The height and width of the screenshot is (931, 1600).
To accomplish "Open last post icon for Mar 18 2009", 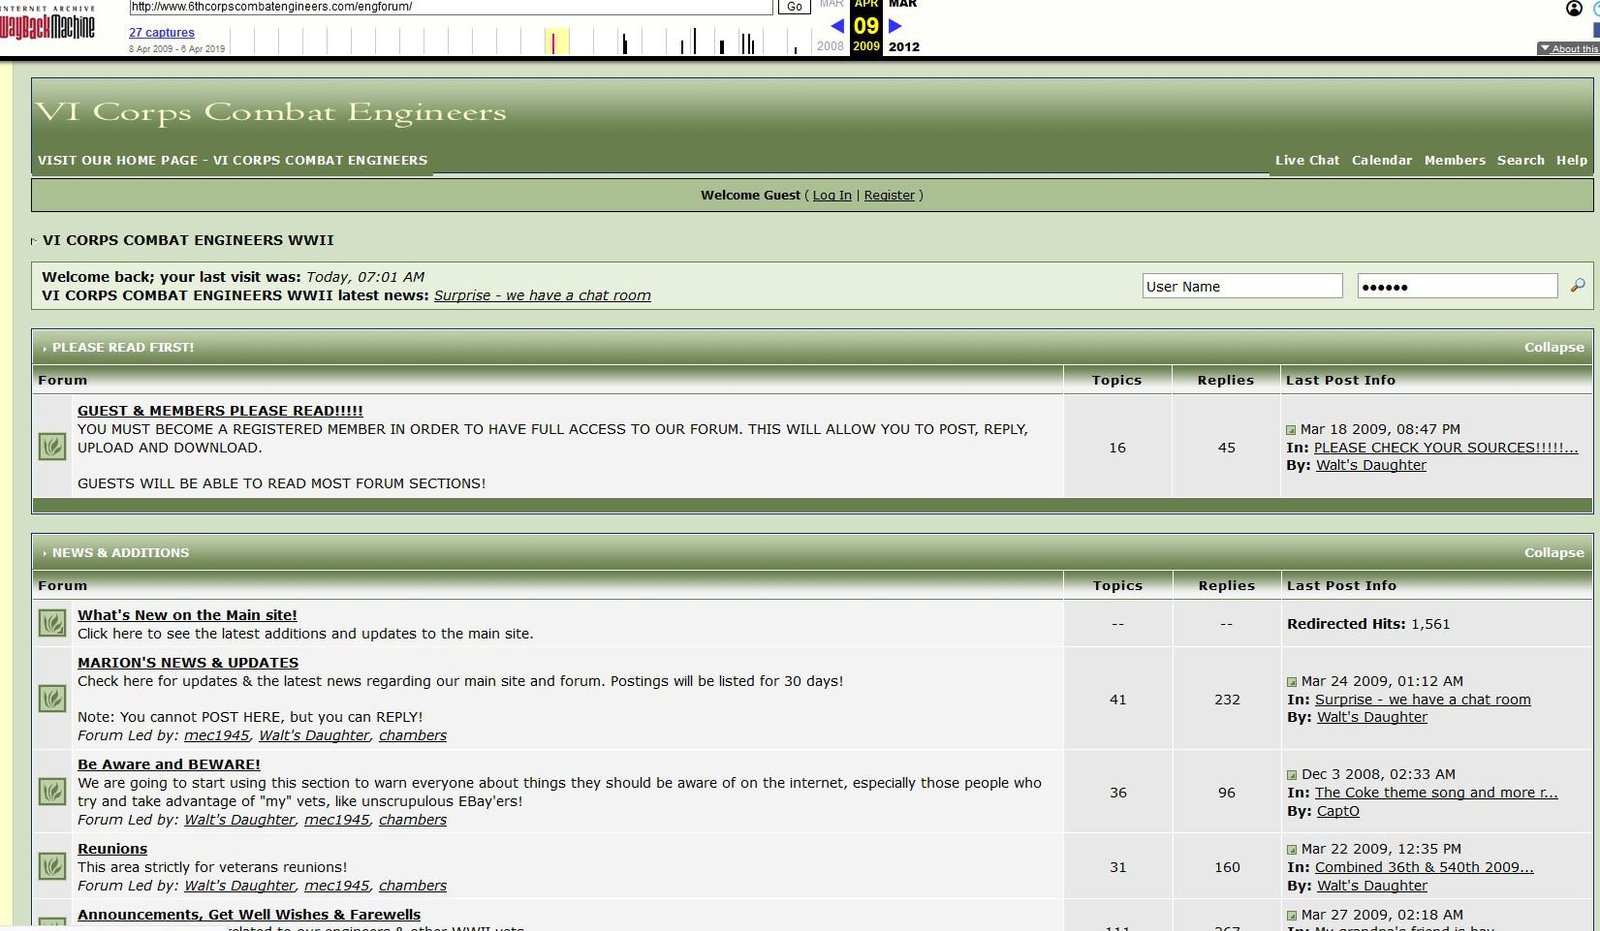I will pos(1291,430).
